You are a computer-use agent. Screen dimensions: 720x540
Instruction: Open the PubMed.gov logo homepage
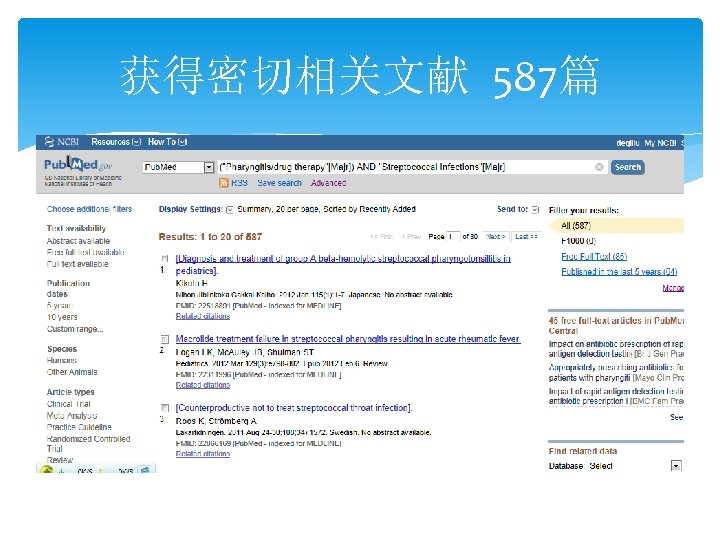click(x=79, y=164)
